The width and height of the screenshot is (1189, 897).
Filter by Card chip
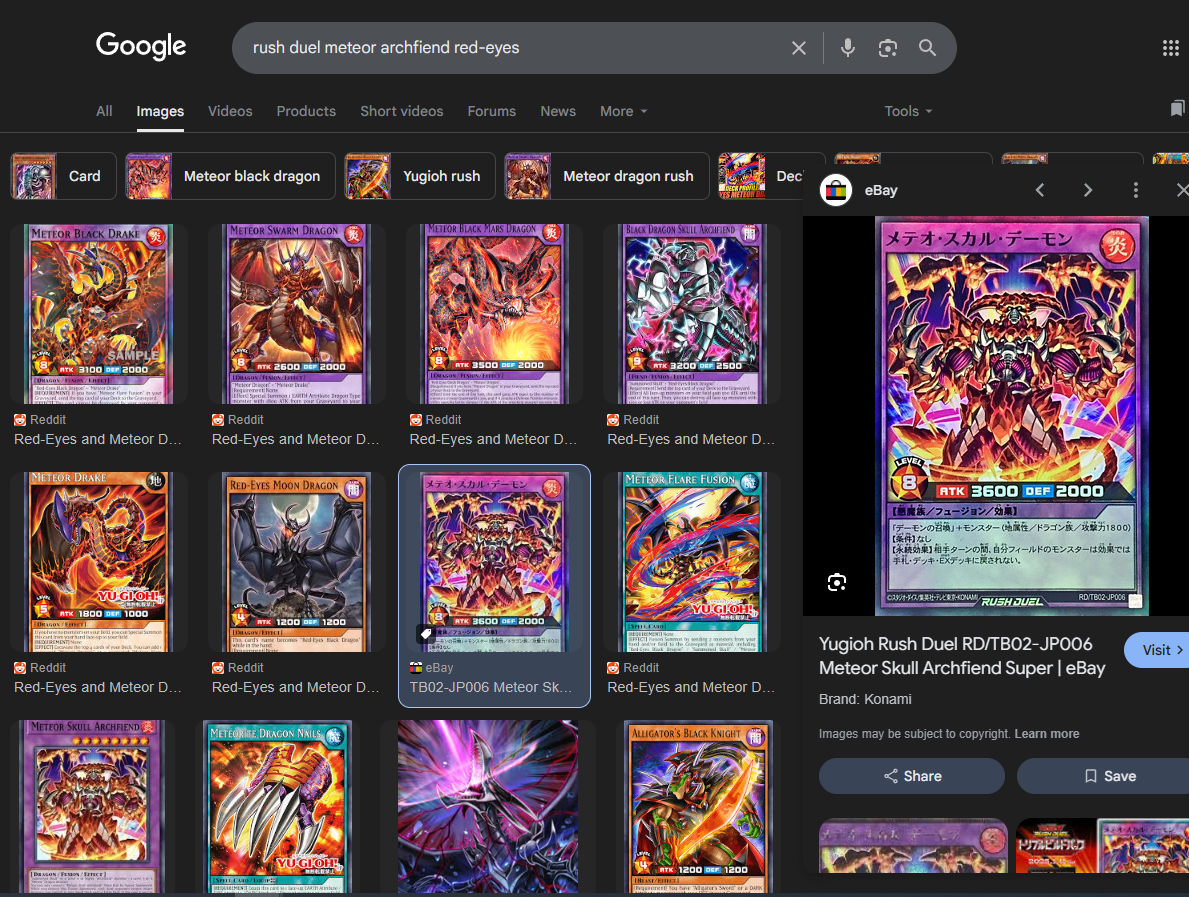pyautogui.click(x=64, y=176)
